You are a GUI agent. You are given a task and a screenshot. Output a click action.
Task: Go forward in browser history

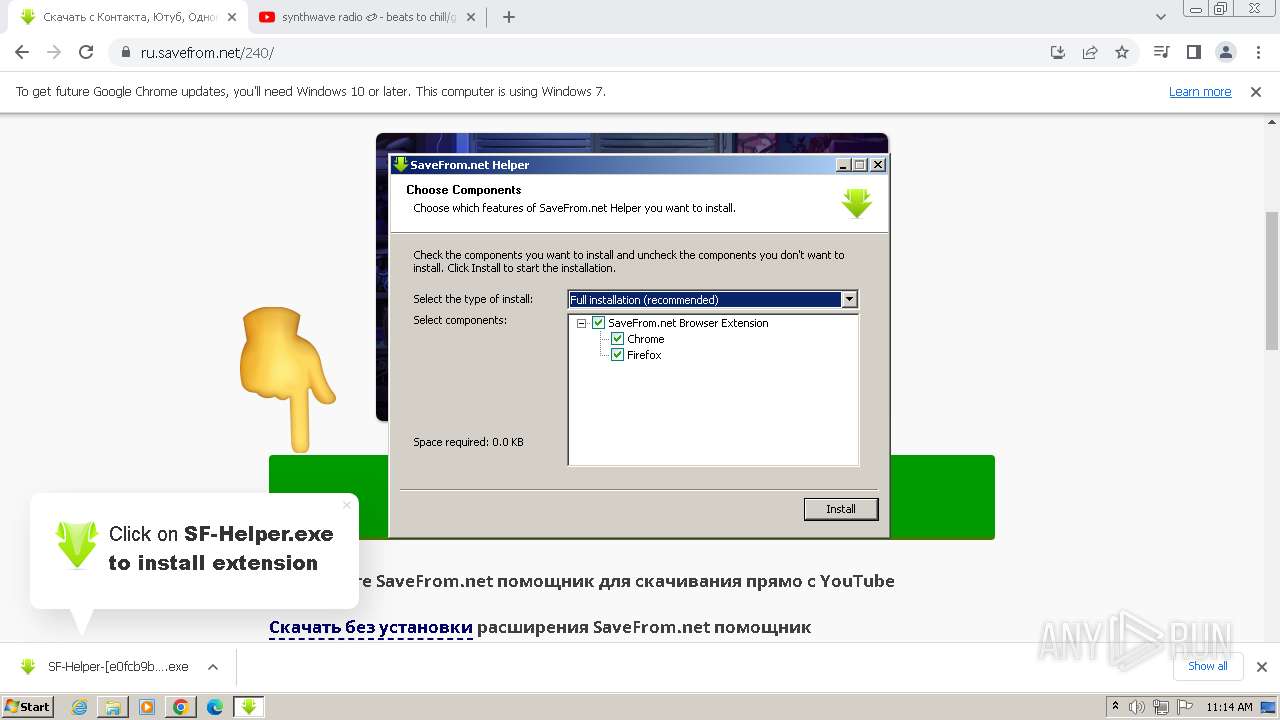54,53
